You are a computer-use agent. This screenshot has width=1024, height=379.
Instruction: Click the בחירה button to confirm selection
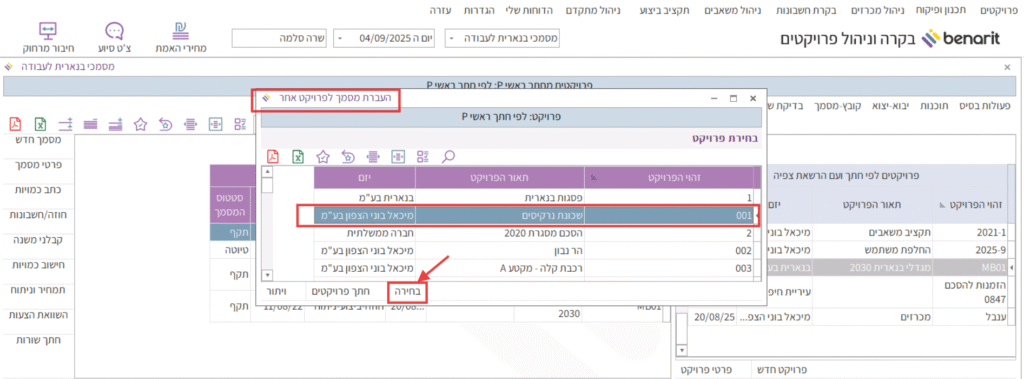click(x=408, y=291)
